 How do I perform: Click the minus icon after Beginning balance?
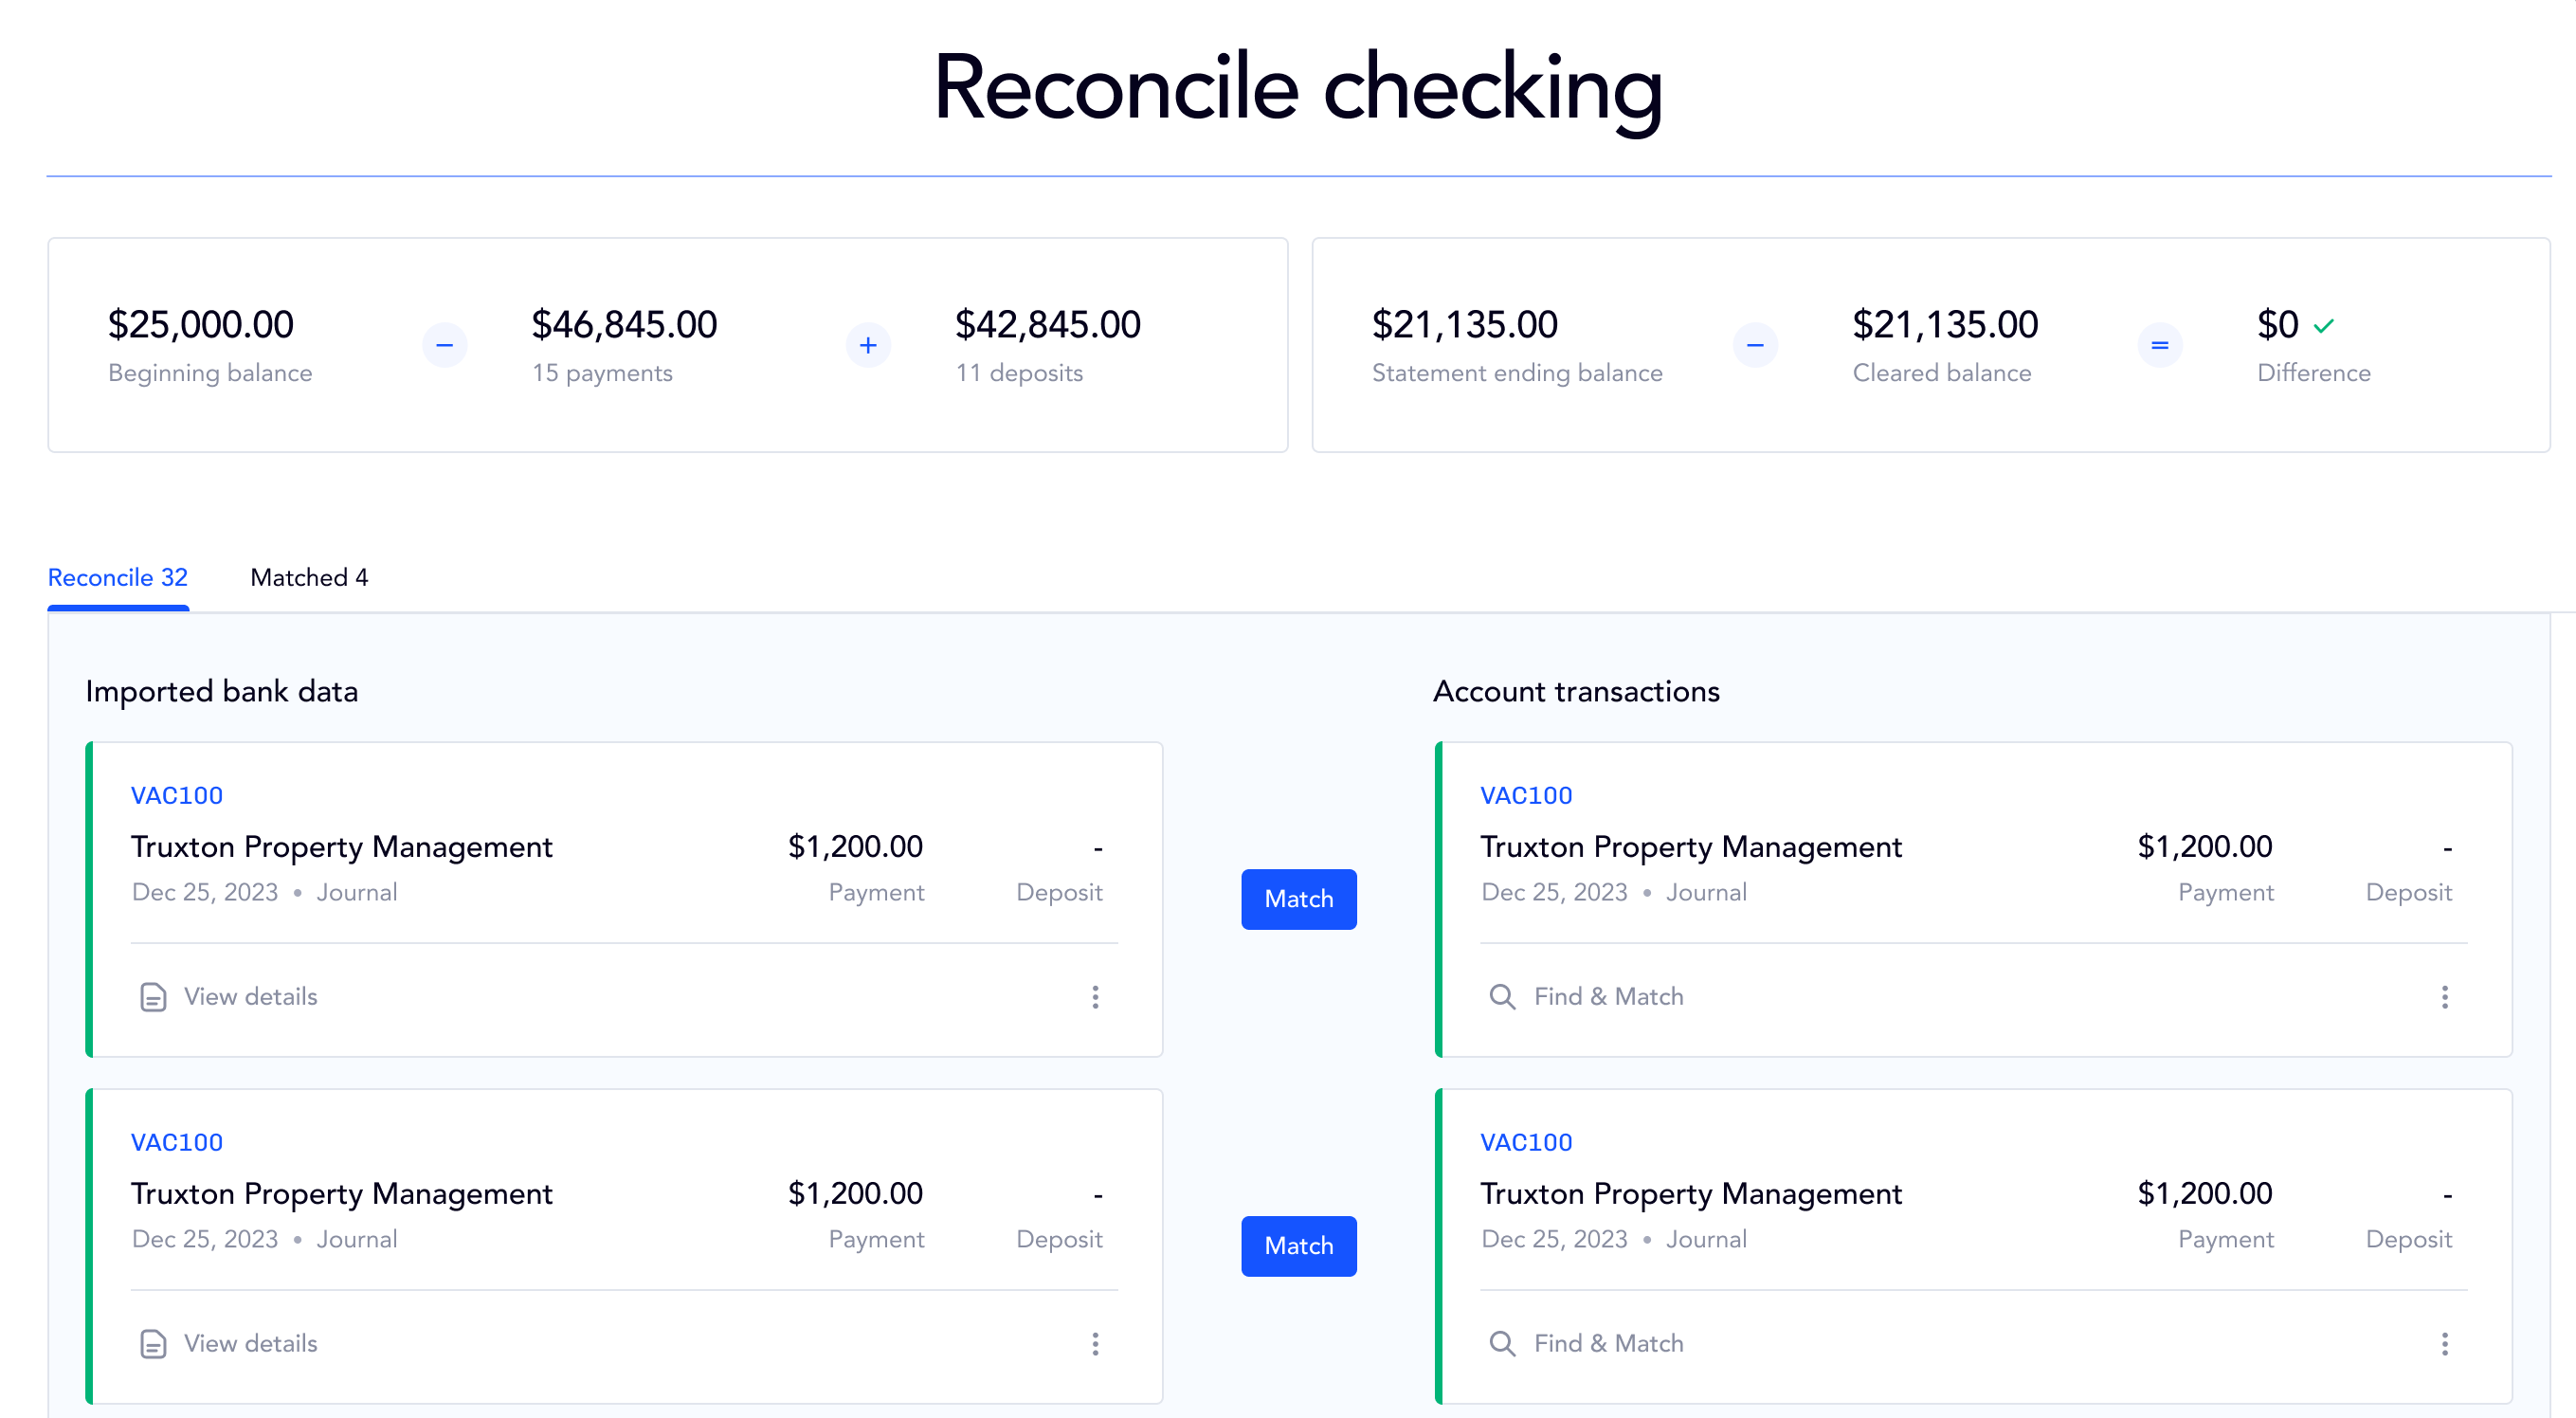pos(444,345)
